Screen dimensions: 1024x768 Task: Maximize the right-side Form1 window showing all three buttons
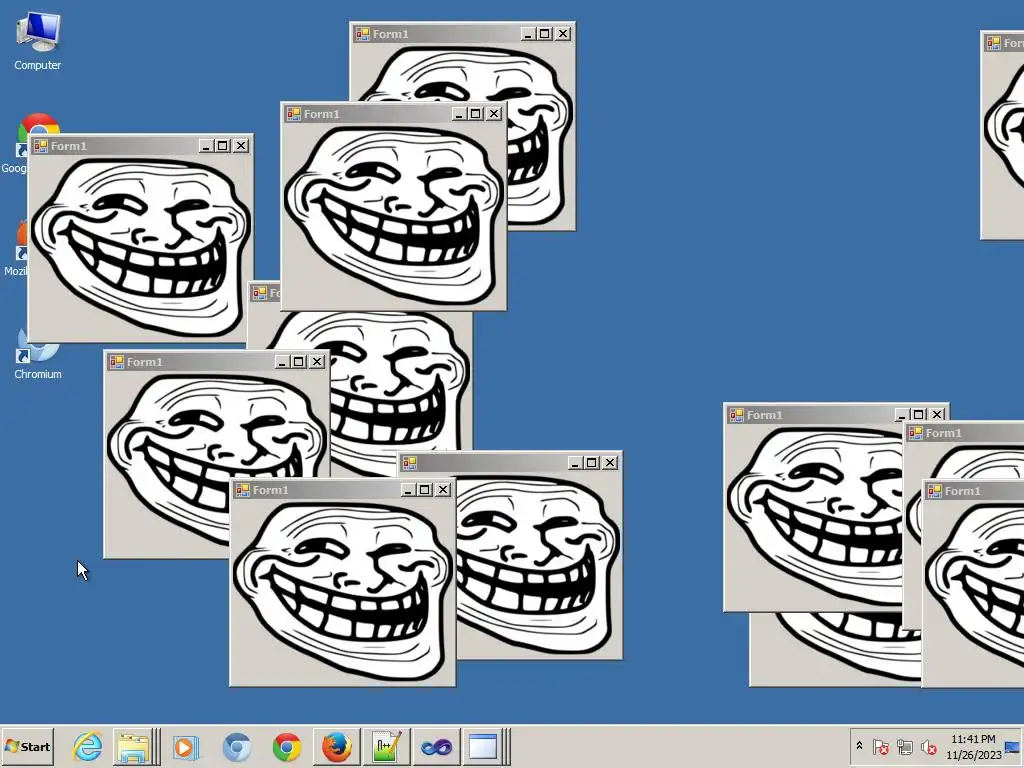(919, 415)
